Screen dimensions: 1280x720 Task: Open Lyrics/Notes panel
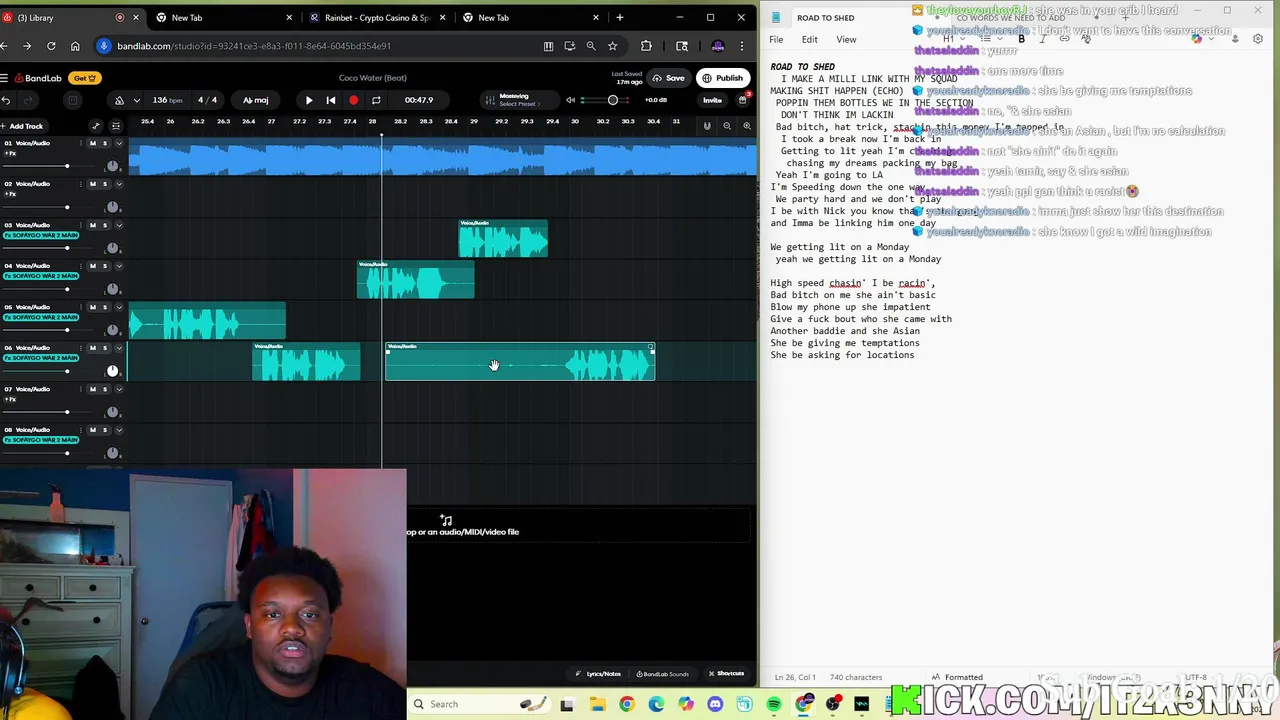[598, 674]
